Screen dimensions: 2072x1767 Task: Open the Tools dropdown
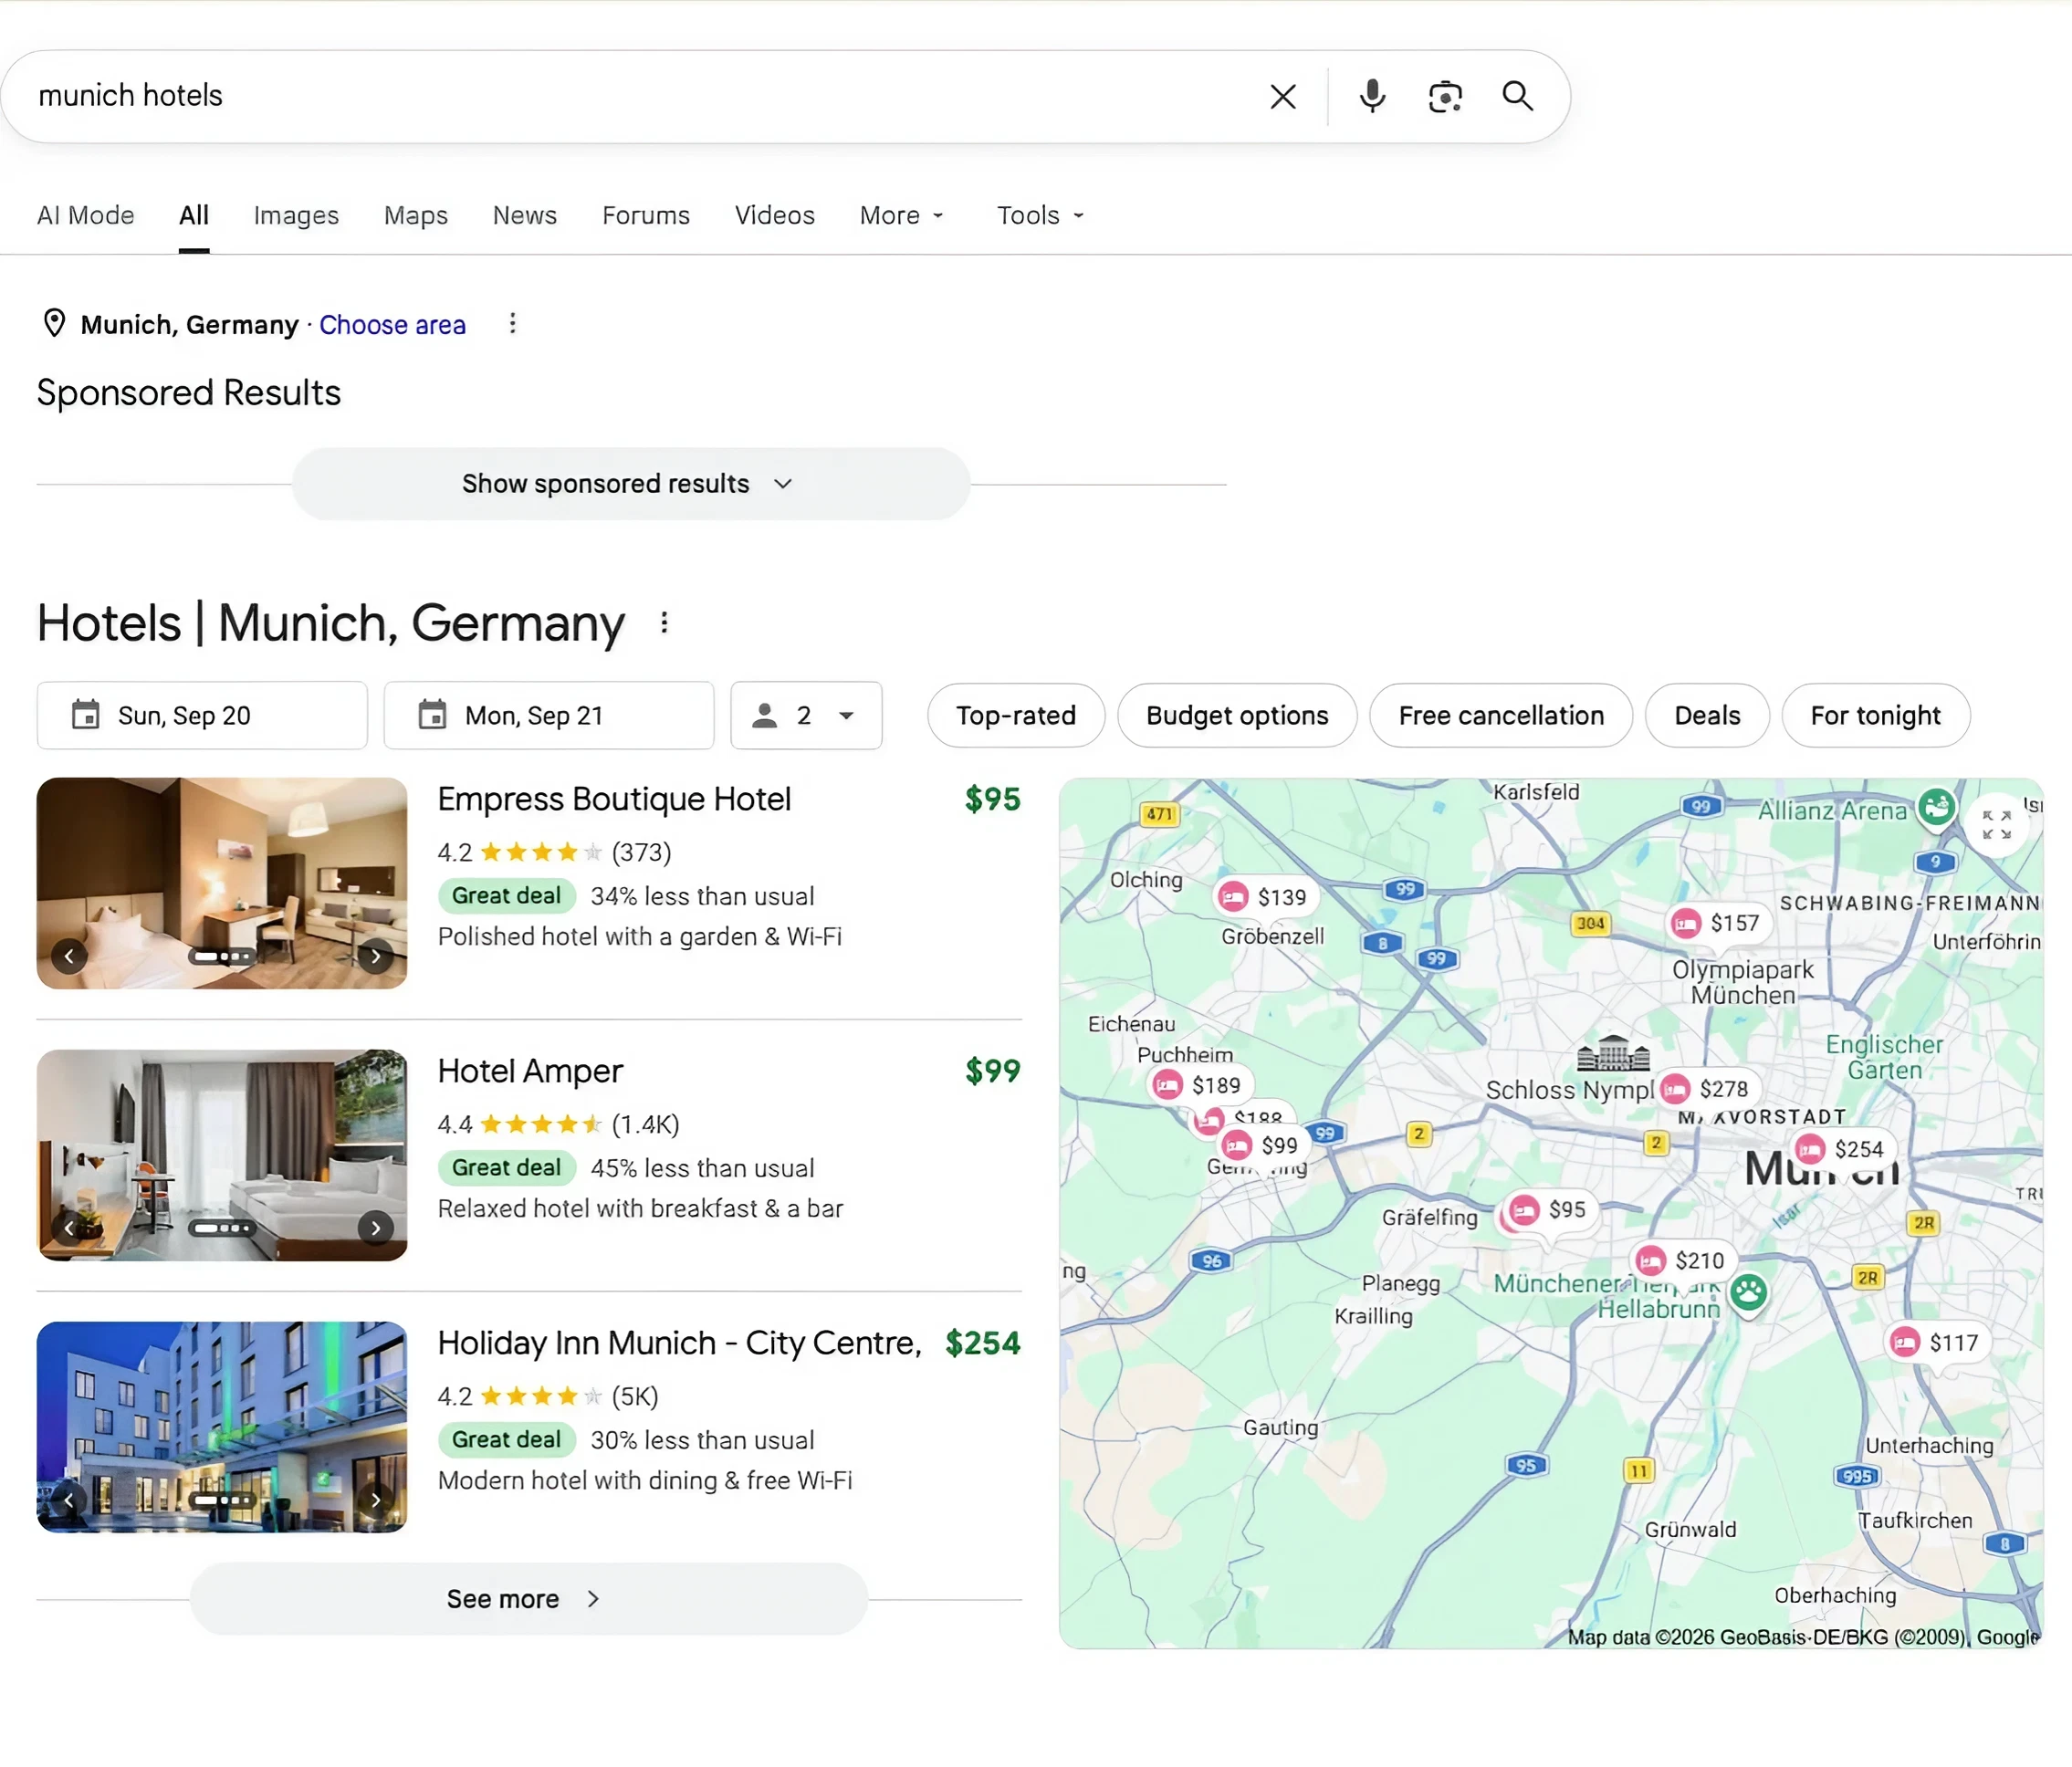pyautogui.click(x=1040, y=215)
